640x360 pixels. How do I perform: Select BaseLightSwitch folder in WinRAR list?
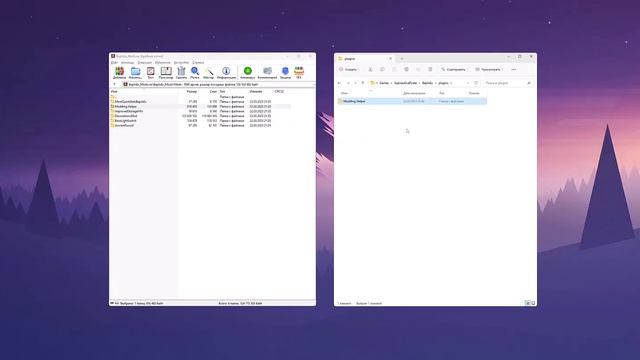pos(200,121)
